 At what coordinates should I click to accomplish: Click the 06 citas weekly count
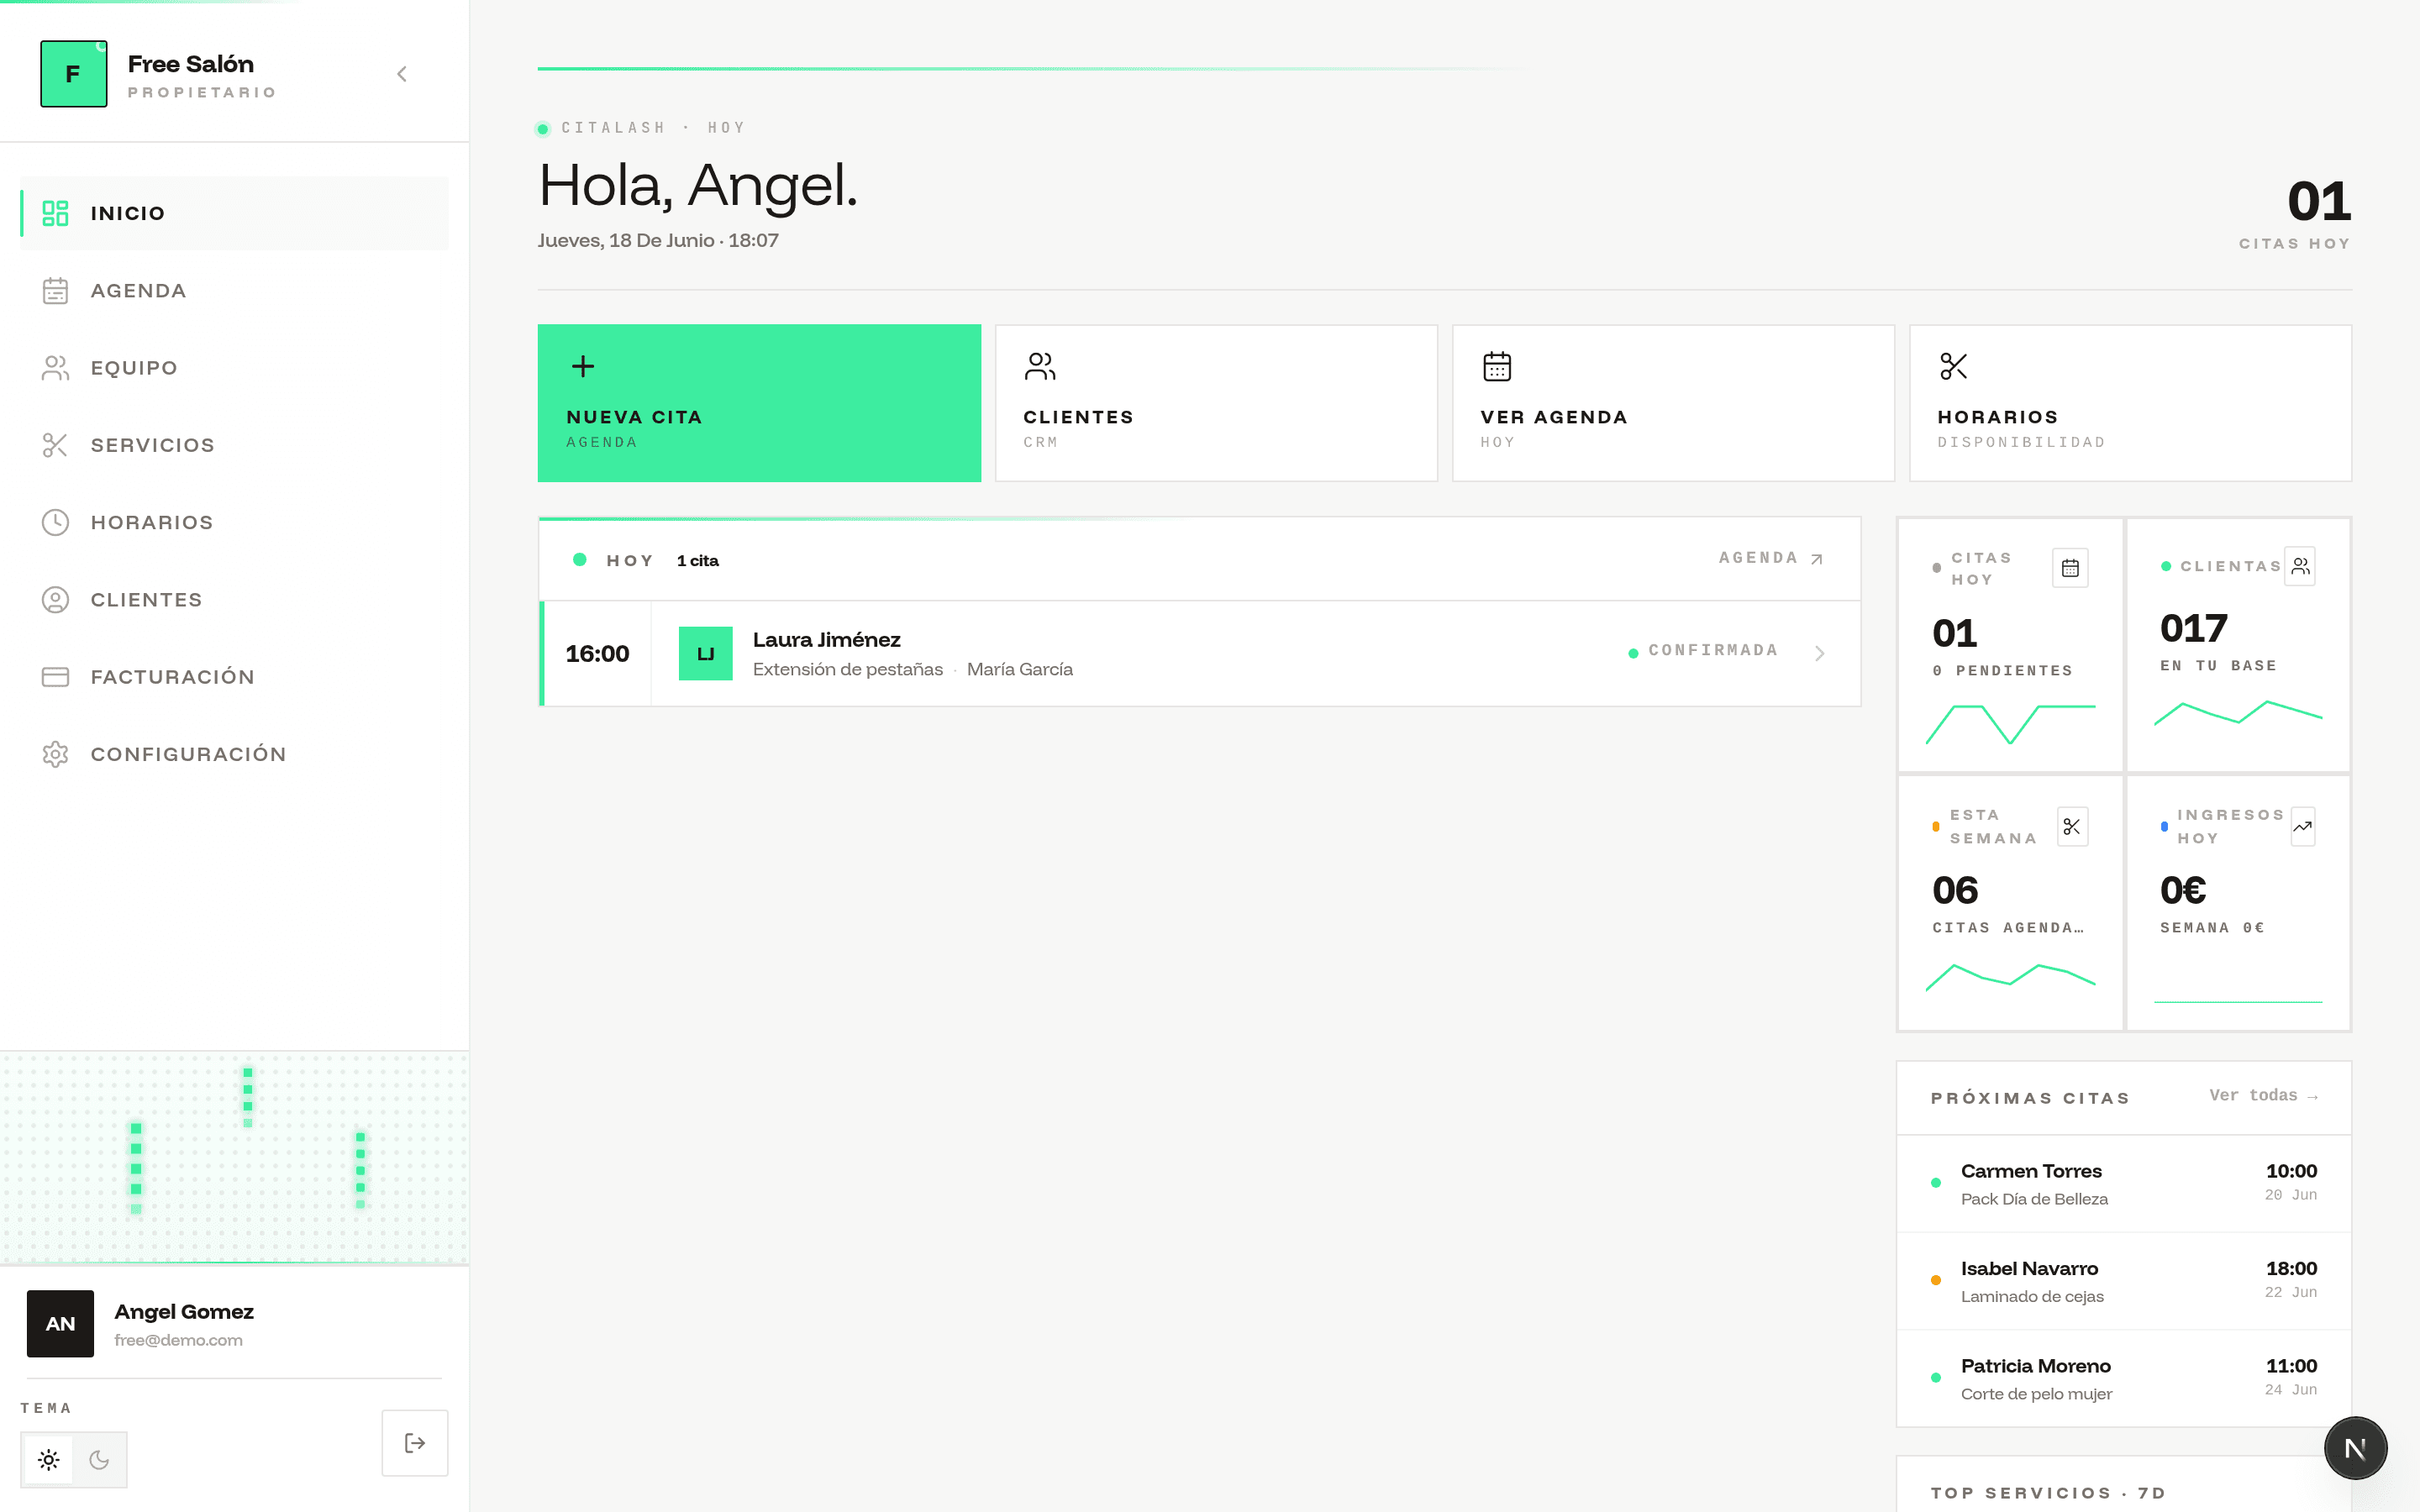tap(1955, 890)
